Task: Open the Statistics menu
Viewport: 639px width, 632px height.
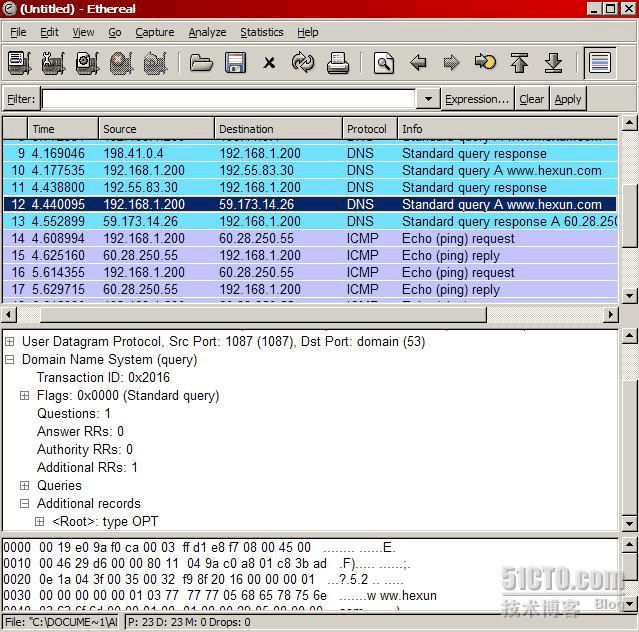Action: tap(261, 32)
